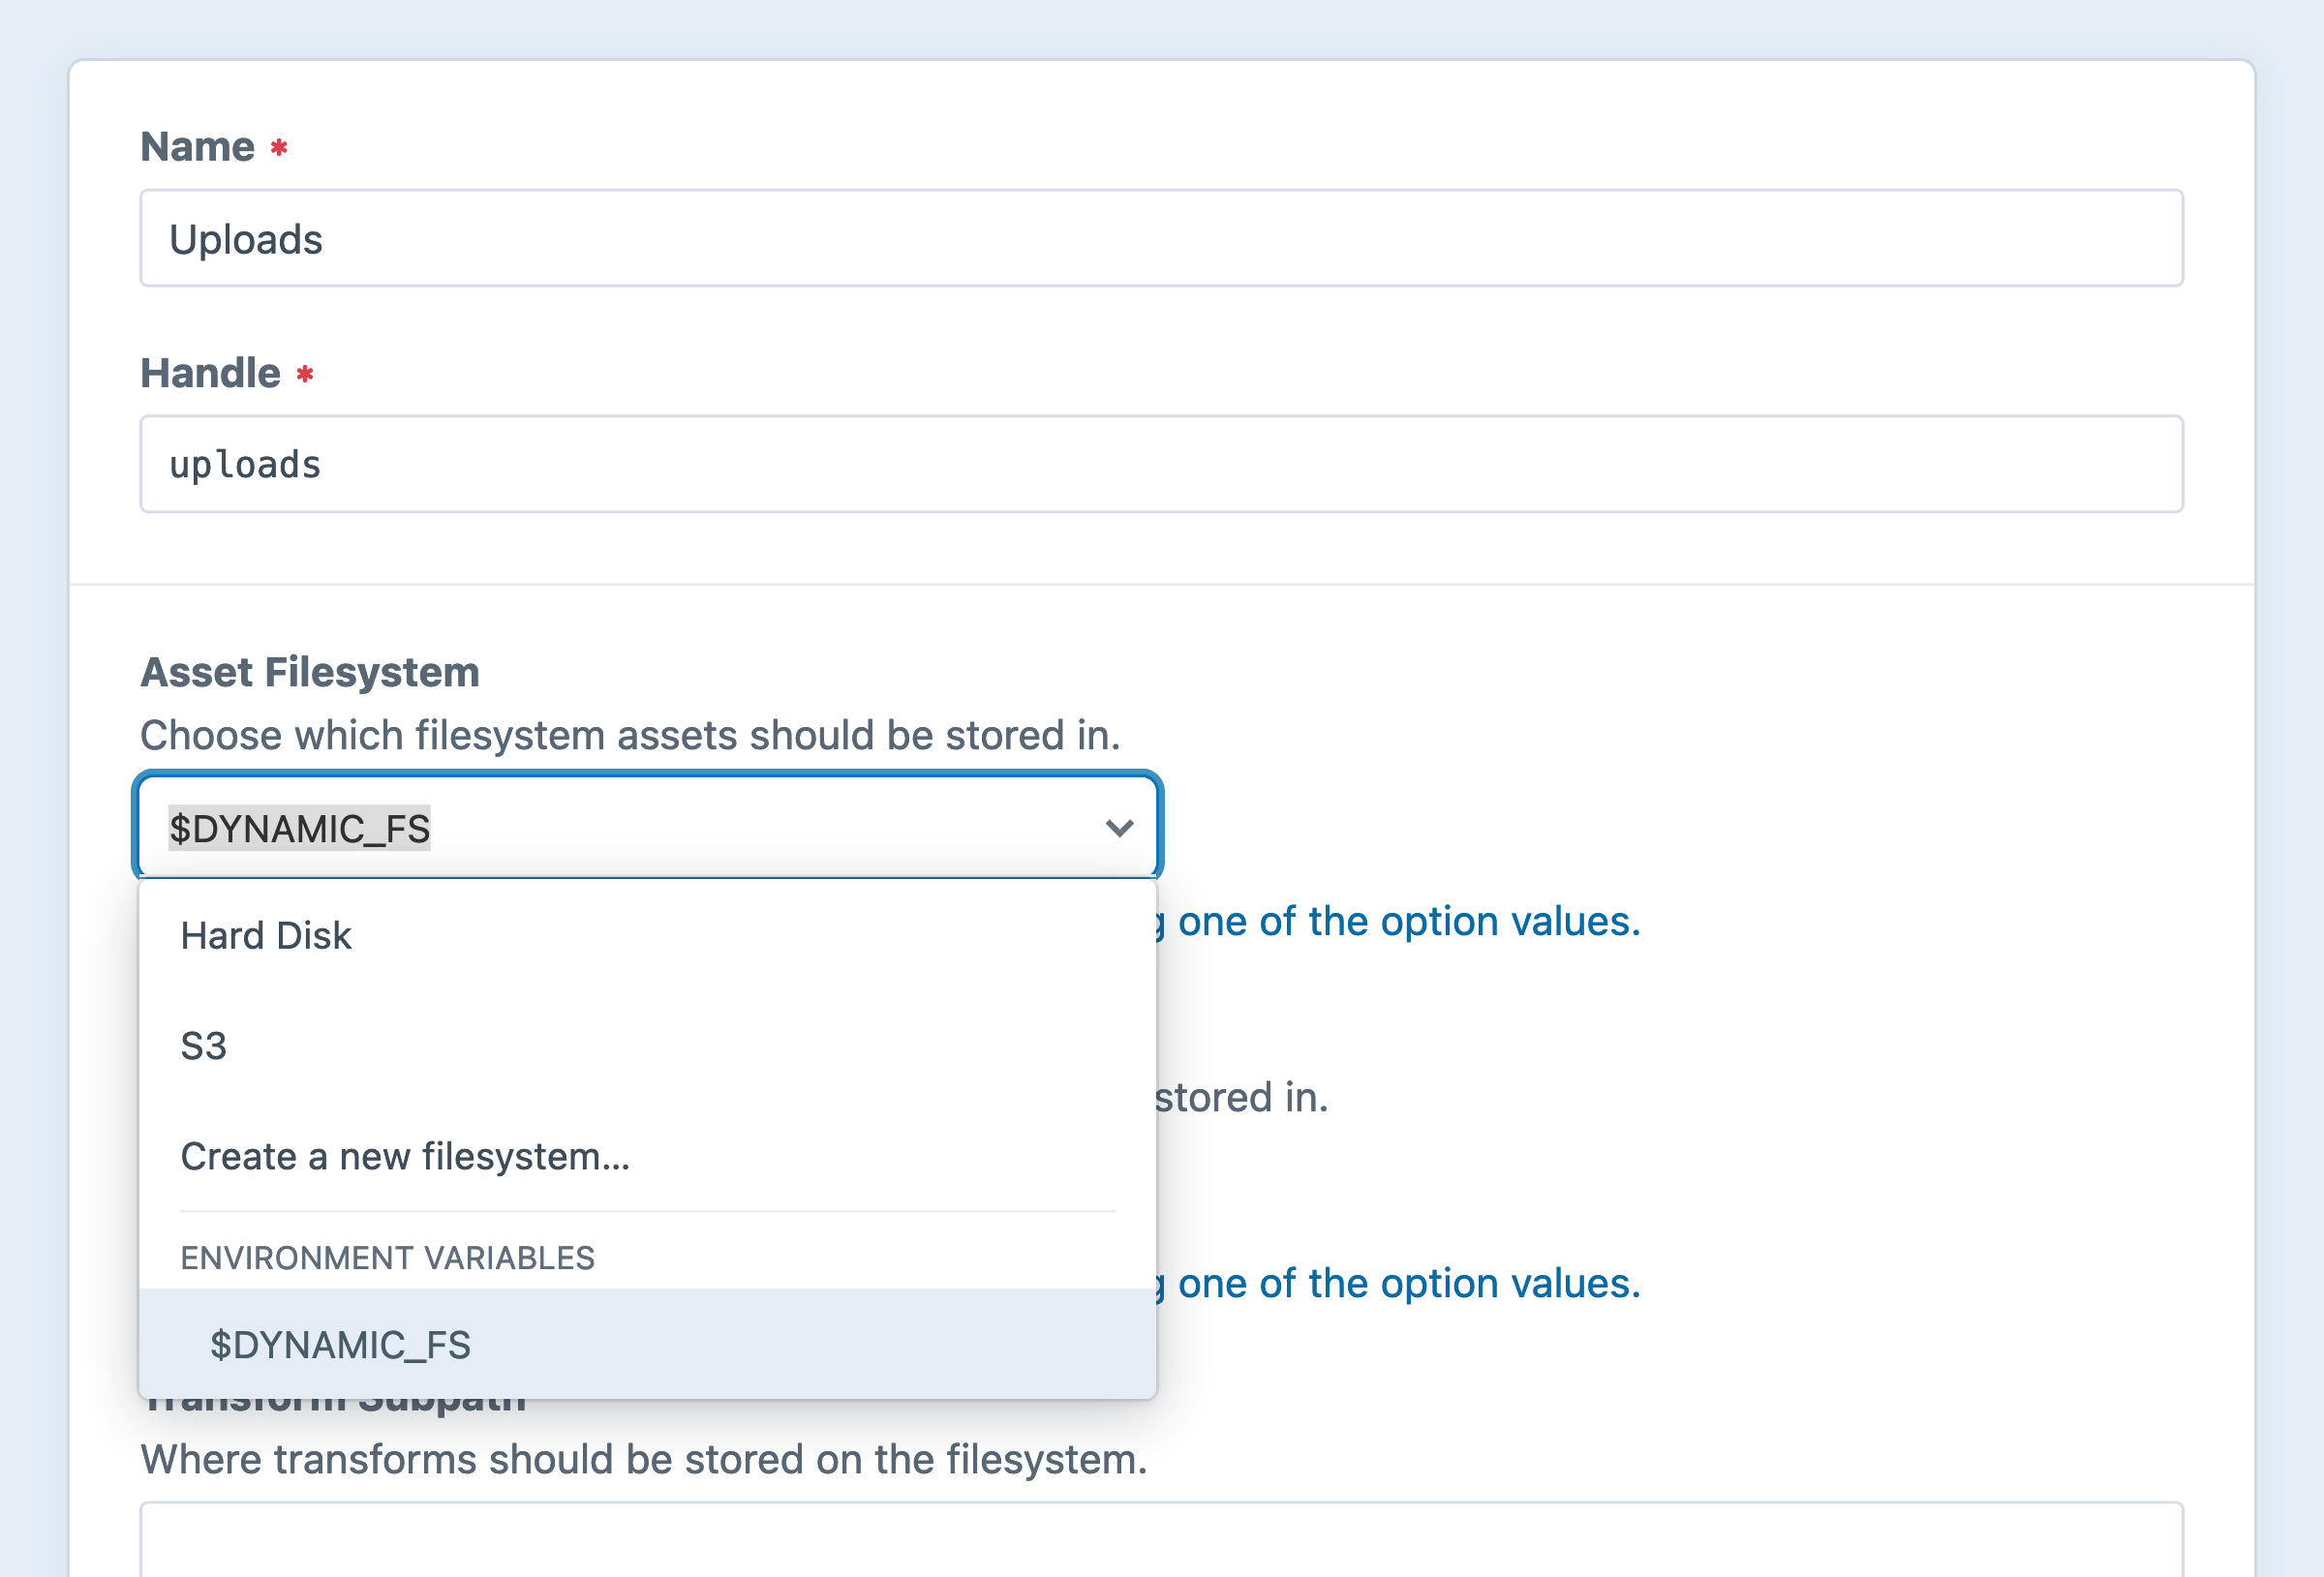
Task: Click the Asset Filesystem combo box showing $DYNAMIC_FS
Action: click(x=648, y=828)
